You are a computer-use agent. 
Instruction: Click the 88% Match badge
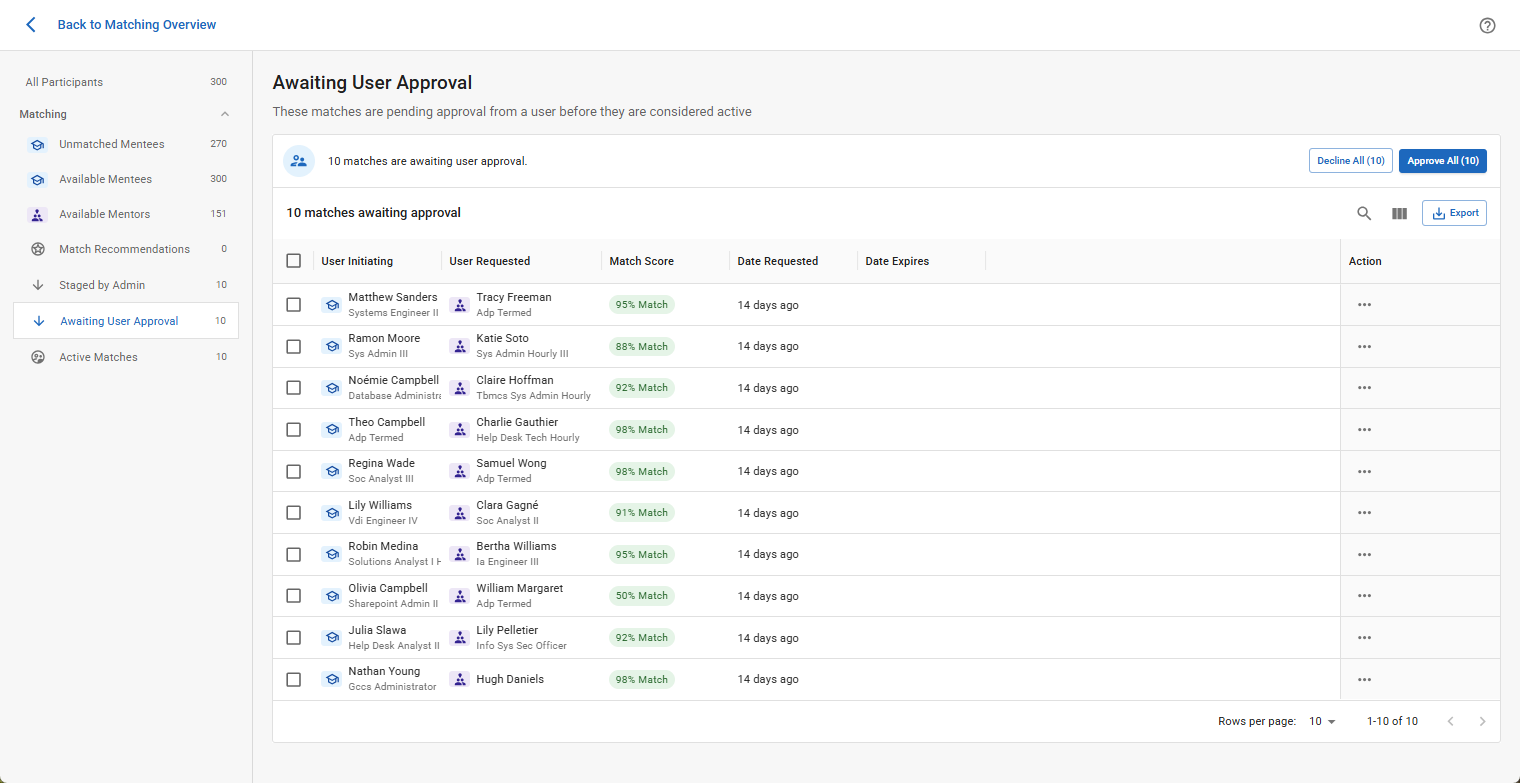[642, 346]
